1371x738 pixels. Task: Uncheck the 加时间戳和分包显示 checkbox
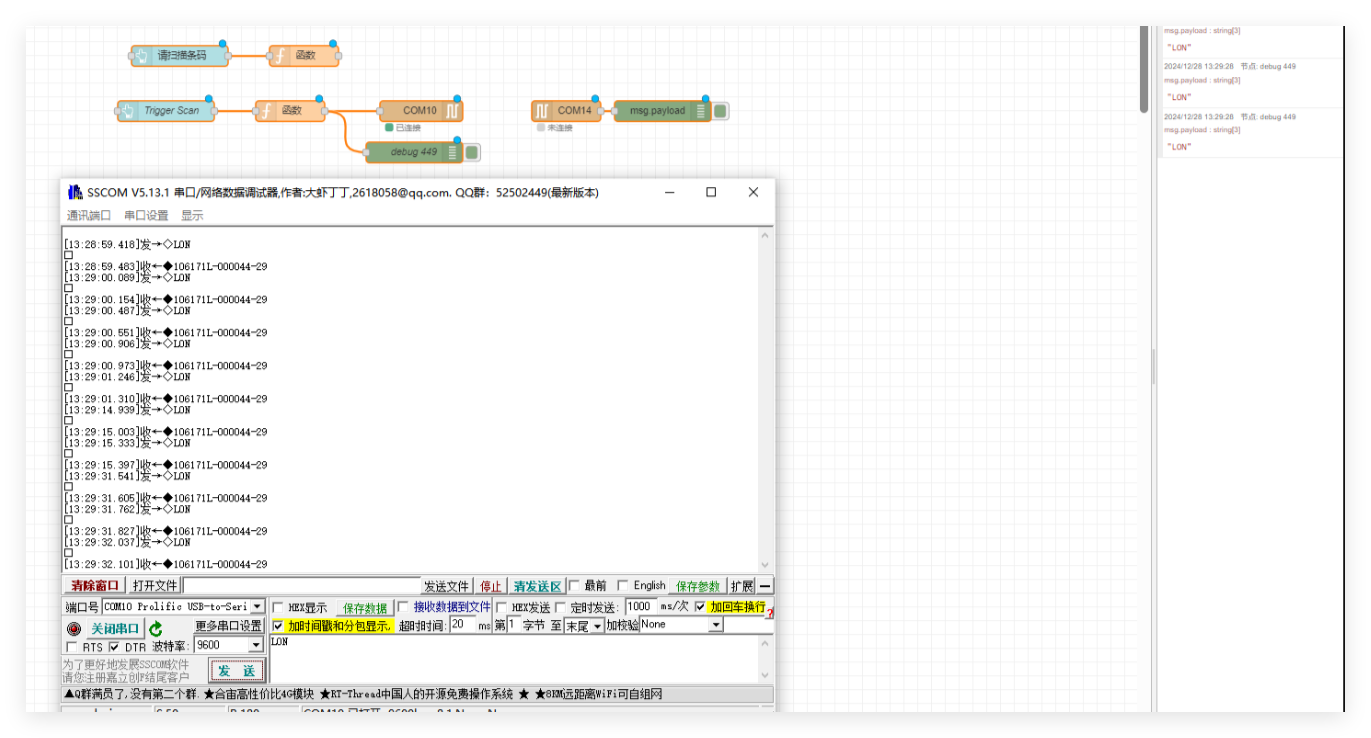pyautogui.click(x=278, y=626)
